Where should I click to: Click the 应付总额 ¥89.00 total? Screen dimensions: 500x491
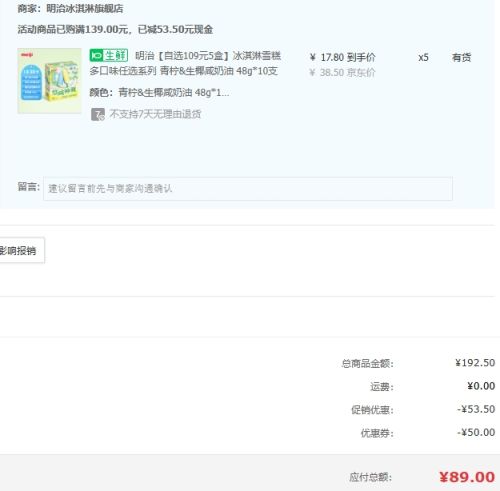tap(467, 477)
